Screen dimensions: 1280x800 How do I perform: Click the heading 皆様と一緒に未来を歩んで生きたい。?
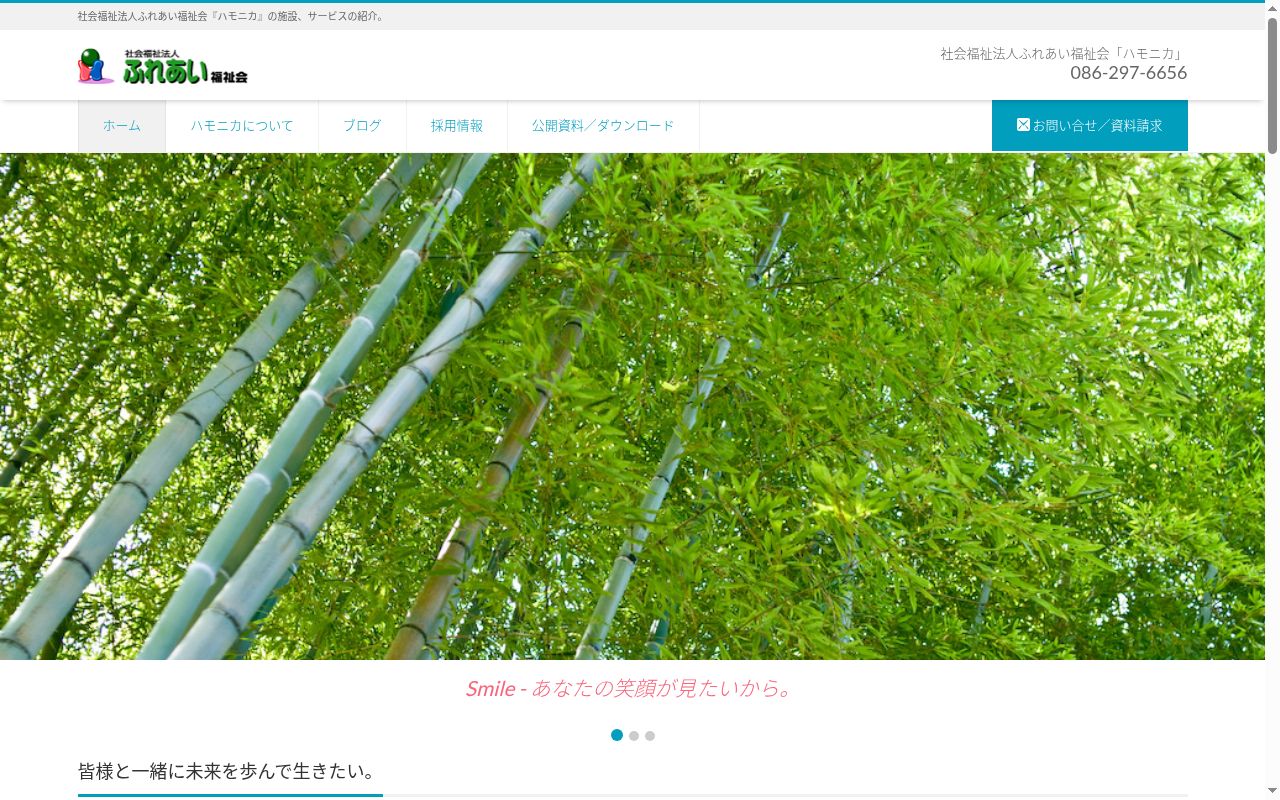click(228, 771)
